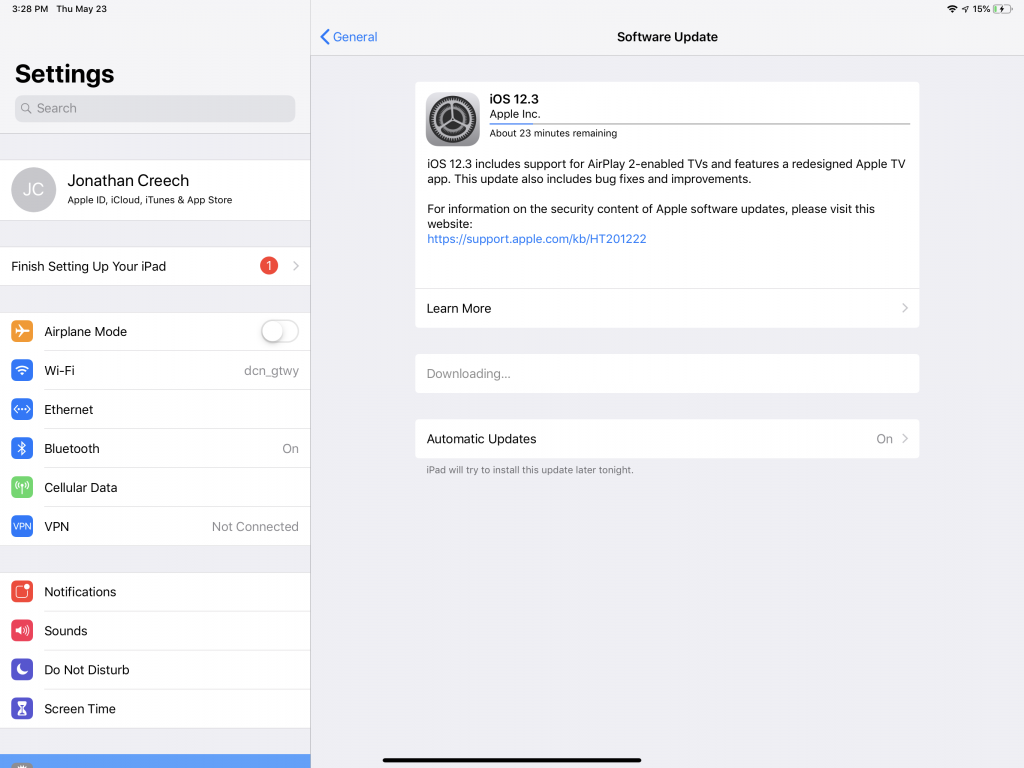Tap the Automatic Updates On value
Image resolution: width=1024 pixels, height=768 pixels.
(884, 439)
